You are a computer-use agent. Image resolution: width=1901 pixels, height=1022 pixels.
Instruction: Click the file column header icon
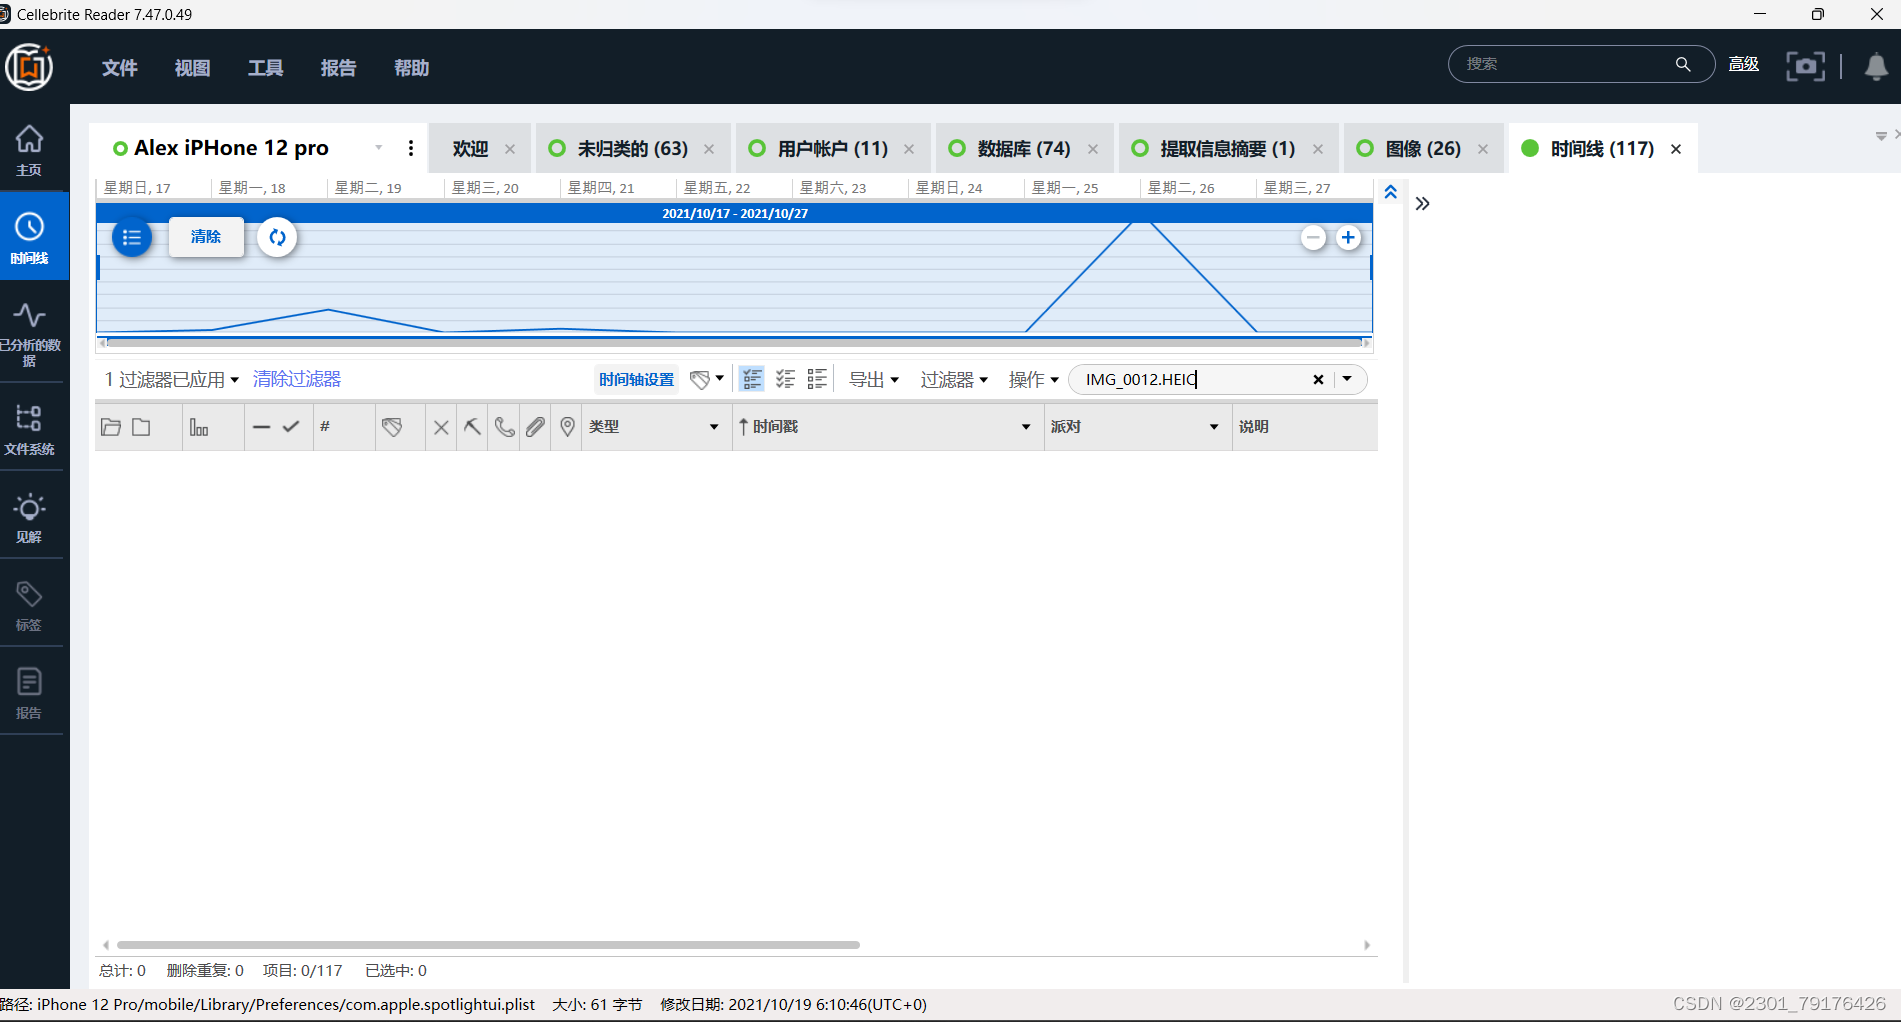click(x=141, y=427)
